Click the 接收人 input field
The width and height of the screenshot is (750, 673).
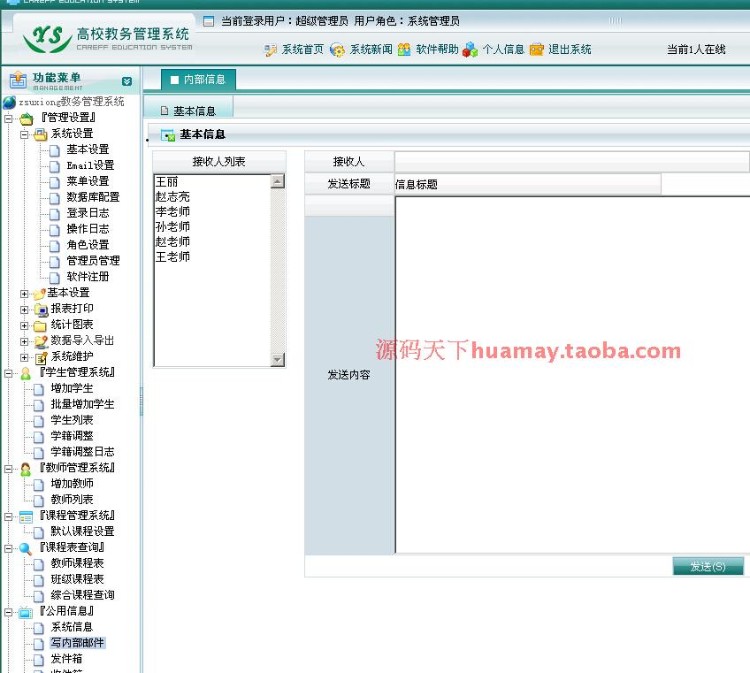pyautogui.click(x=572, y=162)
